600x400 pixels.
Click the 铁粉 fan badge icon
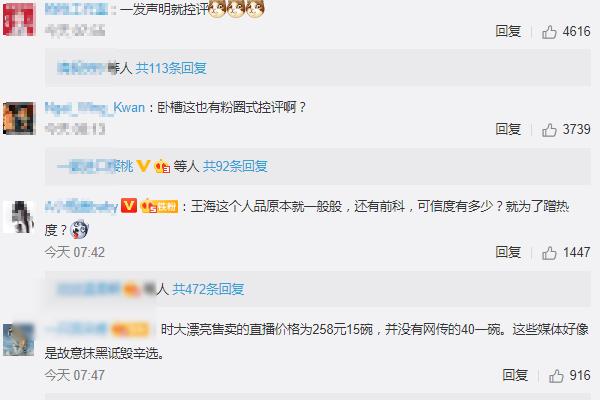coord(159,206)
